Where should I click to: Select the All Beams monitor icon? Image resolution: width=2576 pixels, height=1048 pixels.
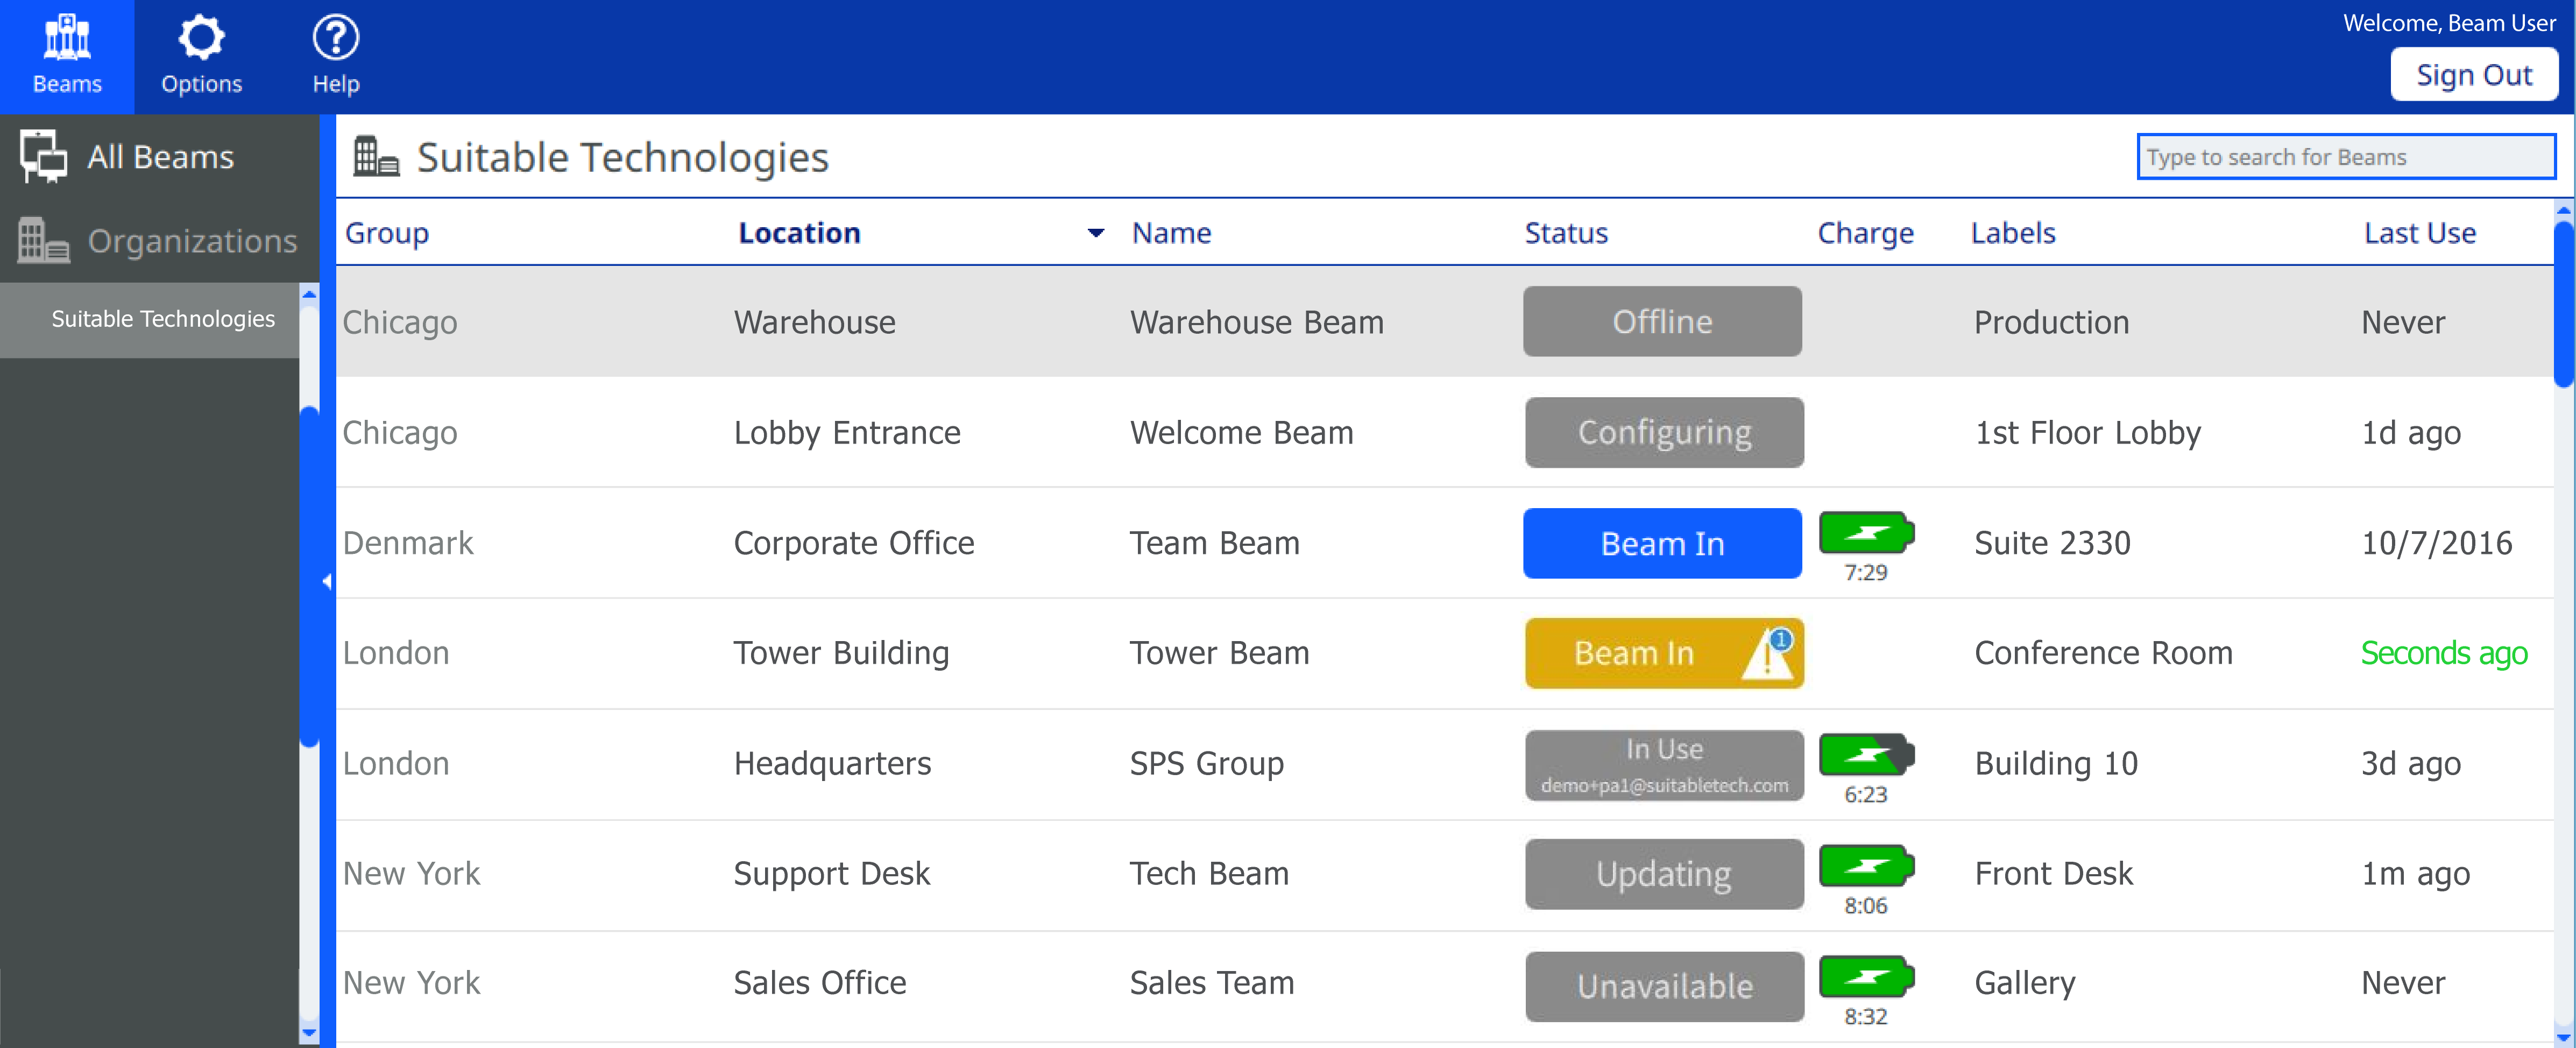[x=43, y=156]
